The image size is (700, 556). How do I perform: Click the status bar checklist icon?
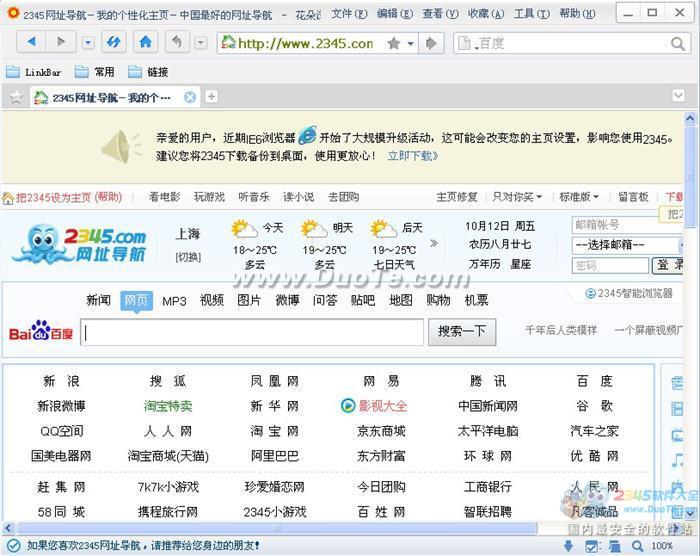click(x=592, y=546)
